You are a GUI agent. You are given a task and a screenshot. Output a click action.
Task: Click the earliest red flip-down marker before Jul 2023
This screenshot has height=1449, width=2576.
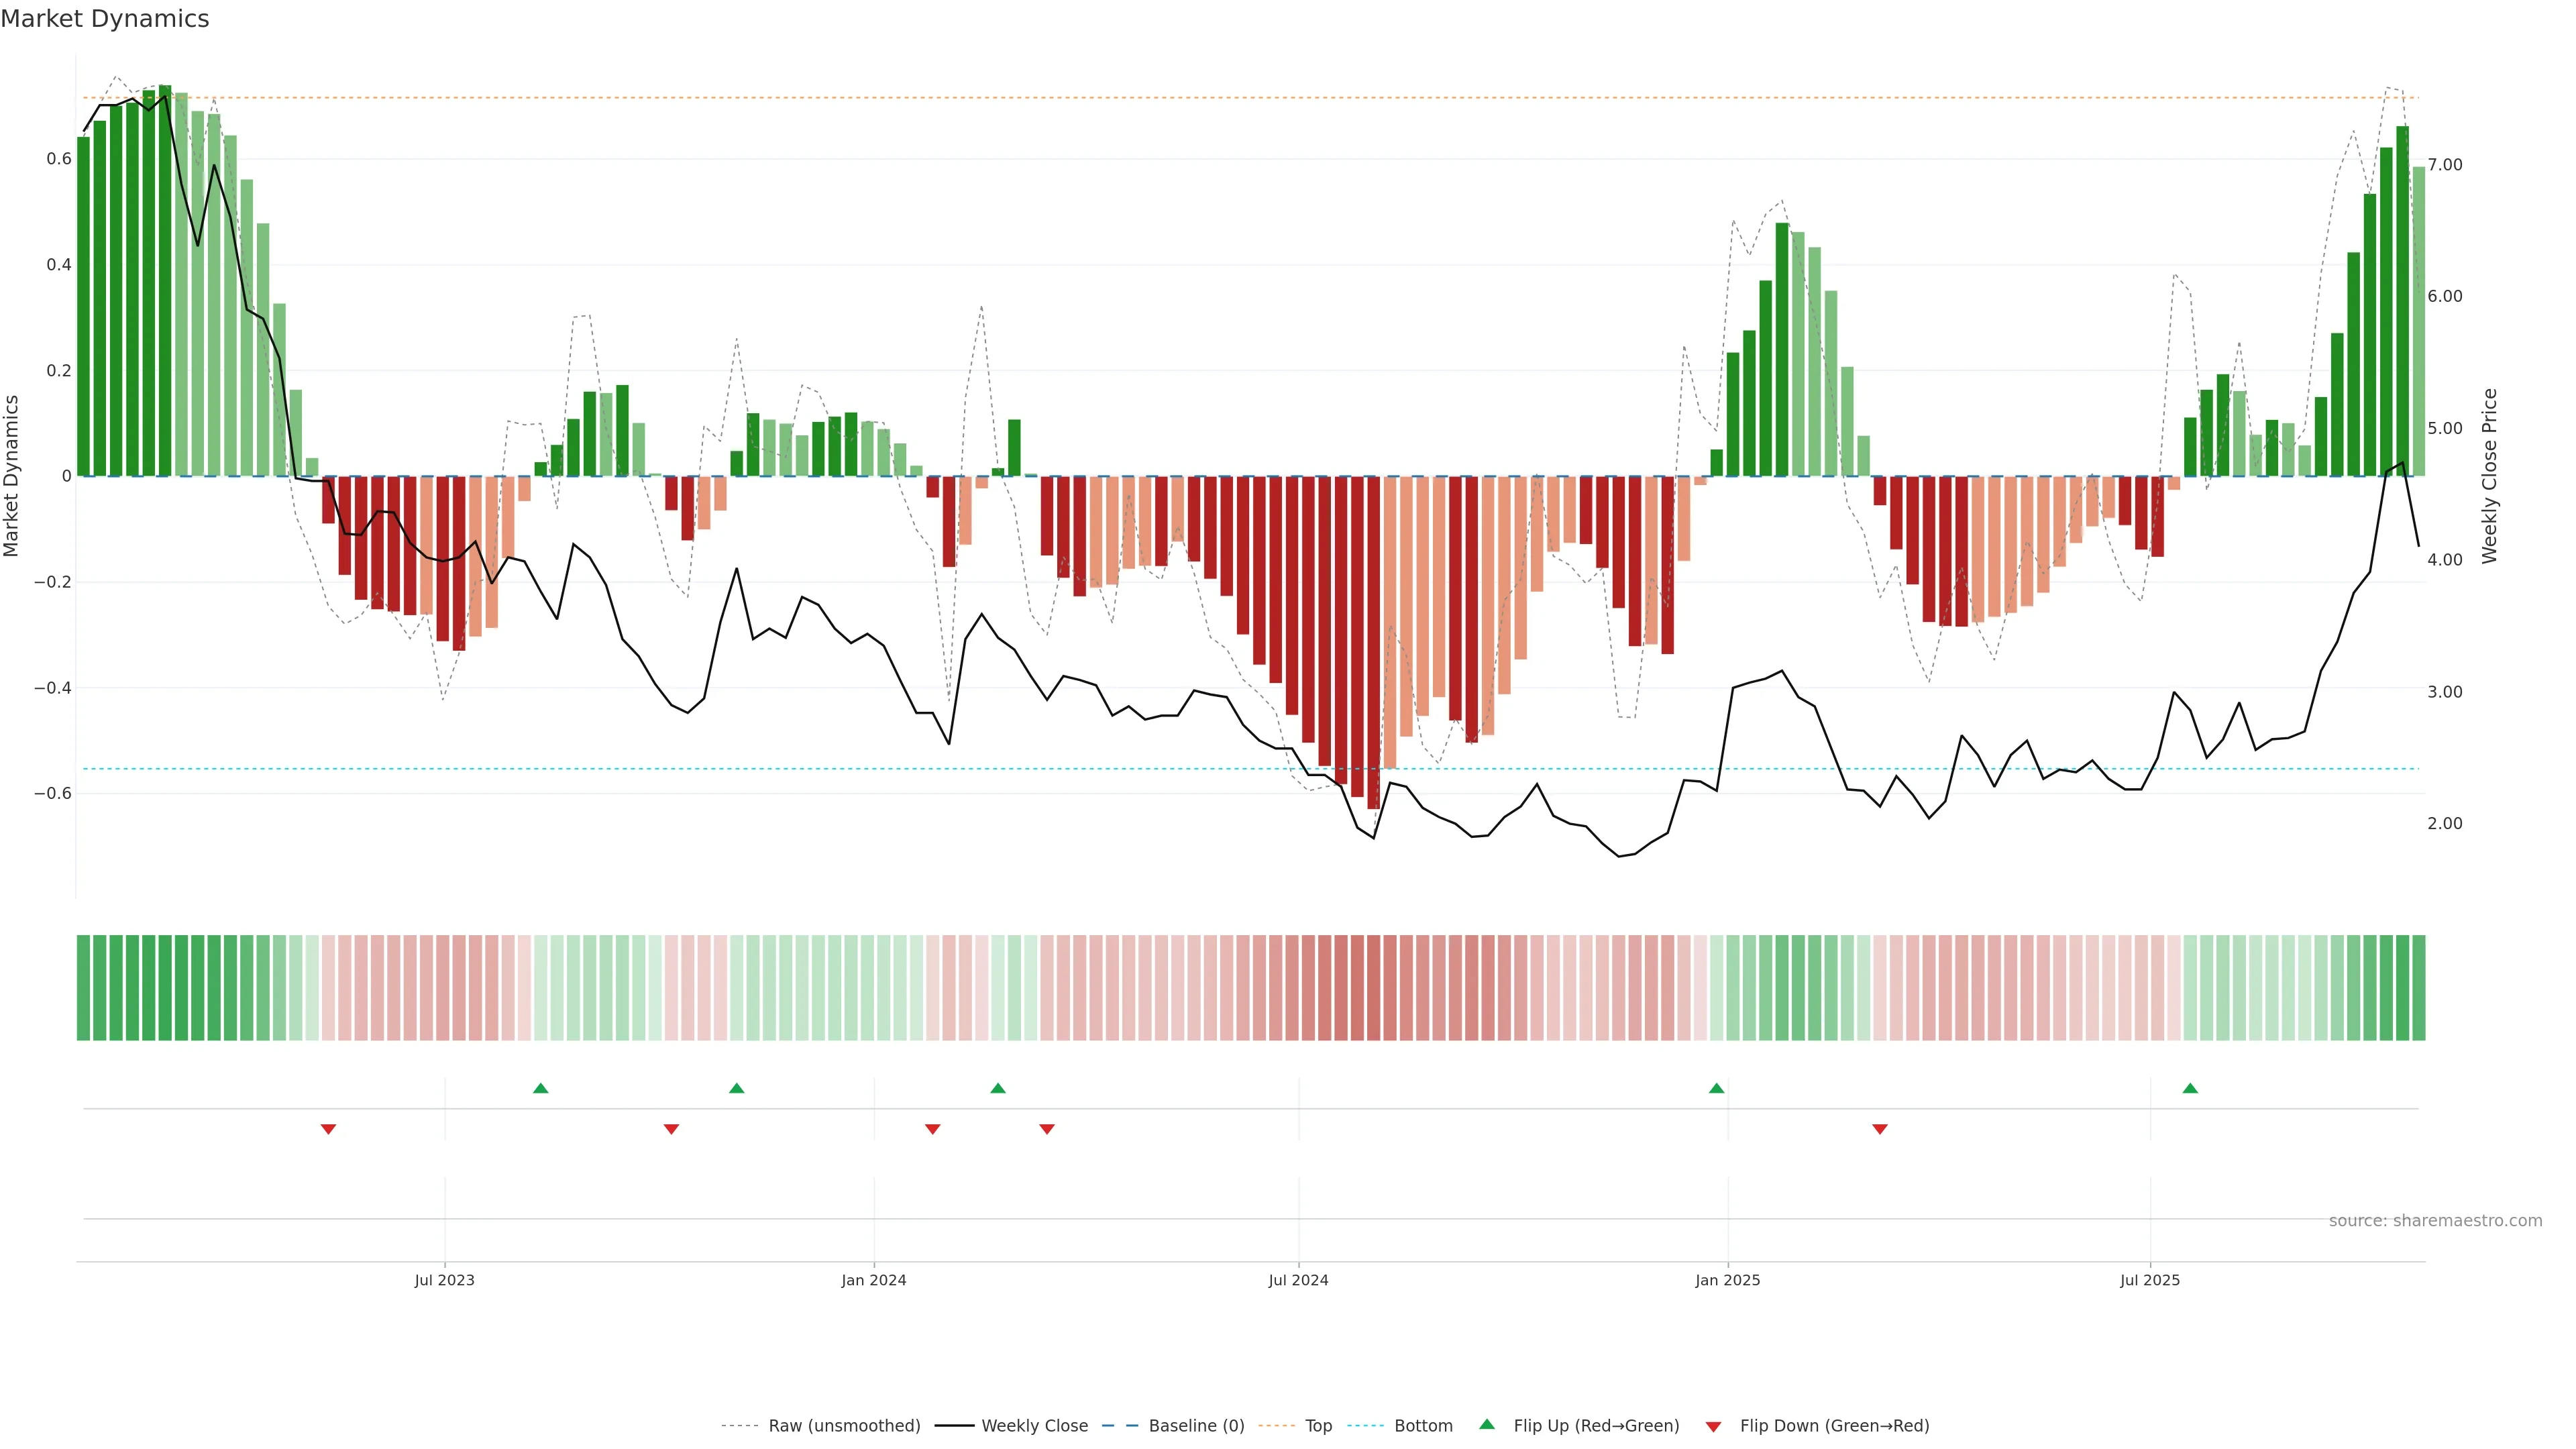coord(328,1129)
